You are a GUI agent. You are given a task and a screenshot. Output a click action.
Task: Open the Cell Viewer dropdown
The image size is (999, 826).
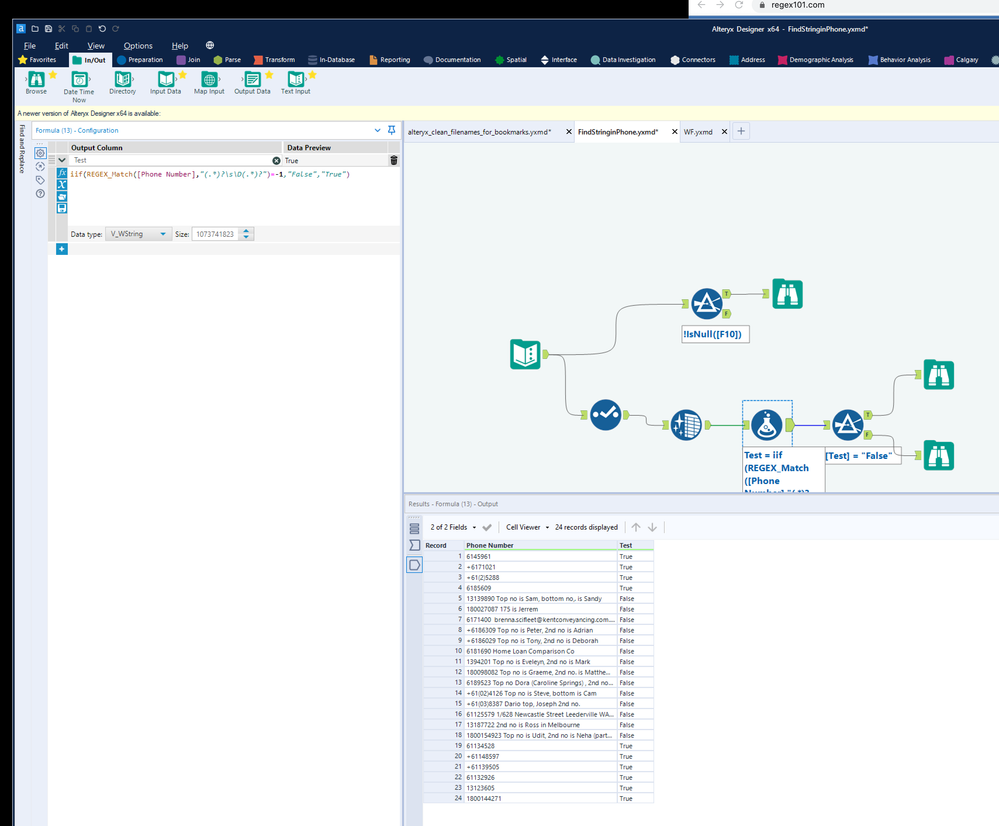coord(527,527)
